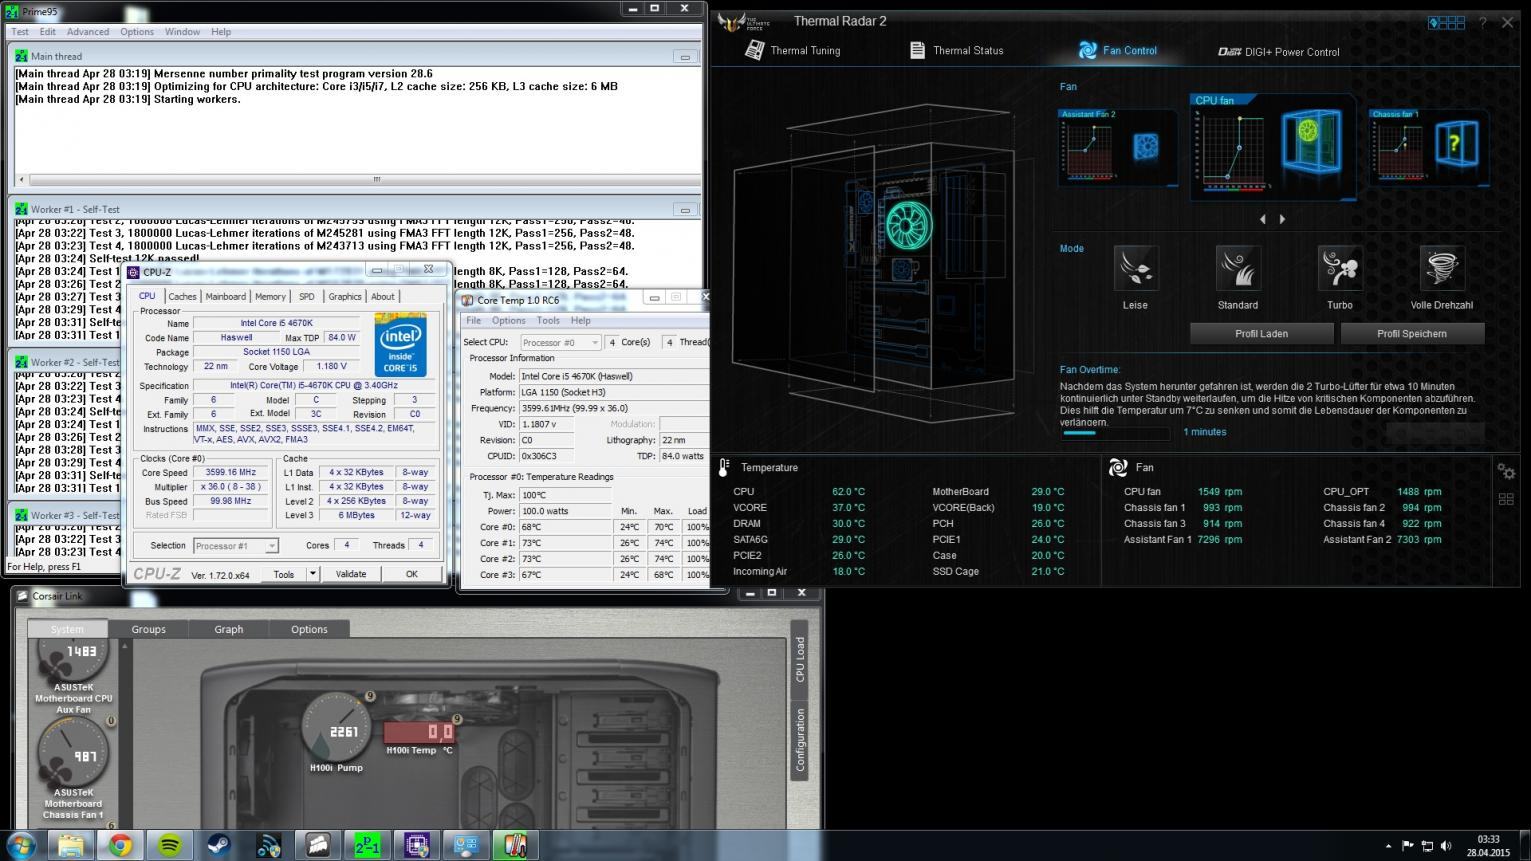Viewport: 1531px width, 861px height.
Task: Show next fan with right arrow
Action: (x=1282, y=219)
